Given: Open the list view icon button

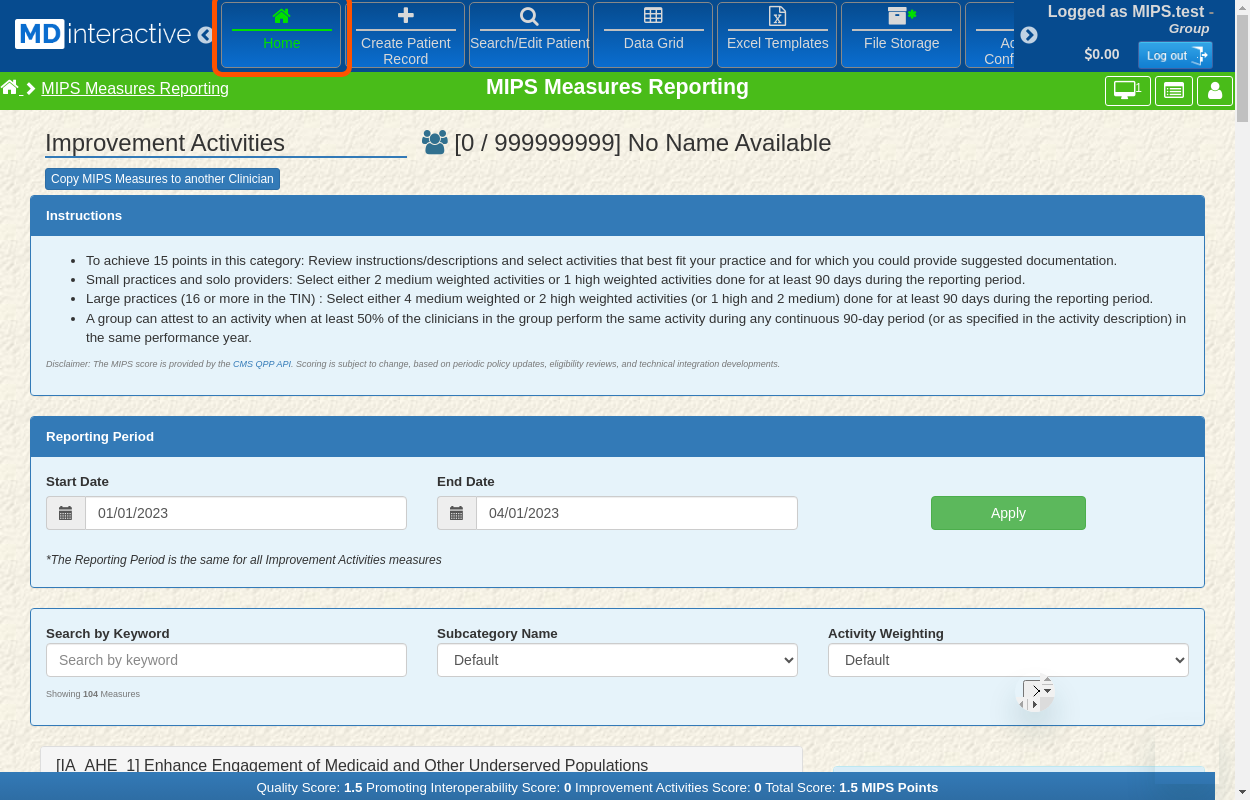Looking at the screenshot, I should coord(1173,91).
